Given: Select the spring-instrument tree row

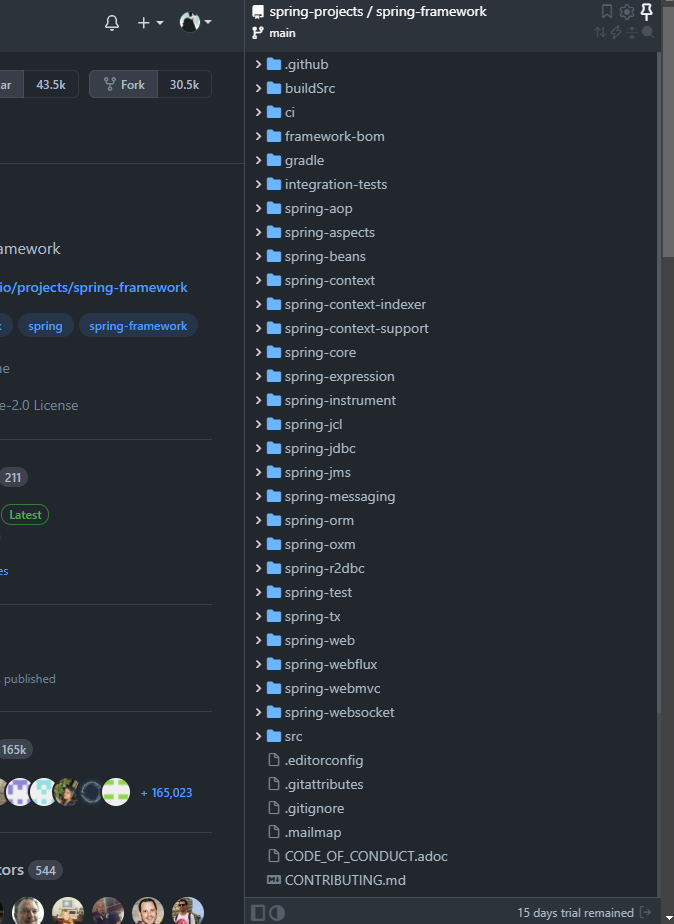Looking at the screenshot, I should pyautogui.click(x=452, y=400).
